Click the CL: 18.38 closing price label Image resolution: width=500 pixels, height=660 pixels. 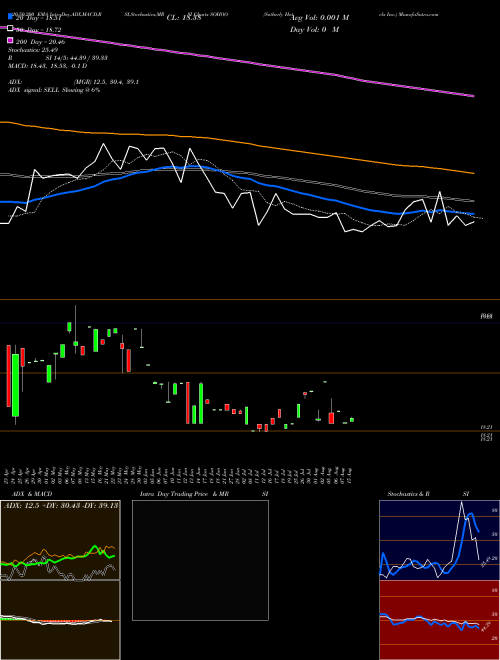[184, 18]
